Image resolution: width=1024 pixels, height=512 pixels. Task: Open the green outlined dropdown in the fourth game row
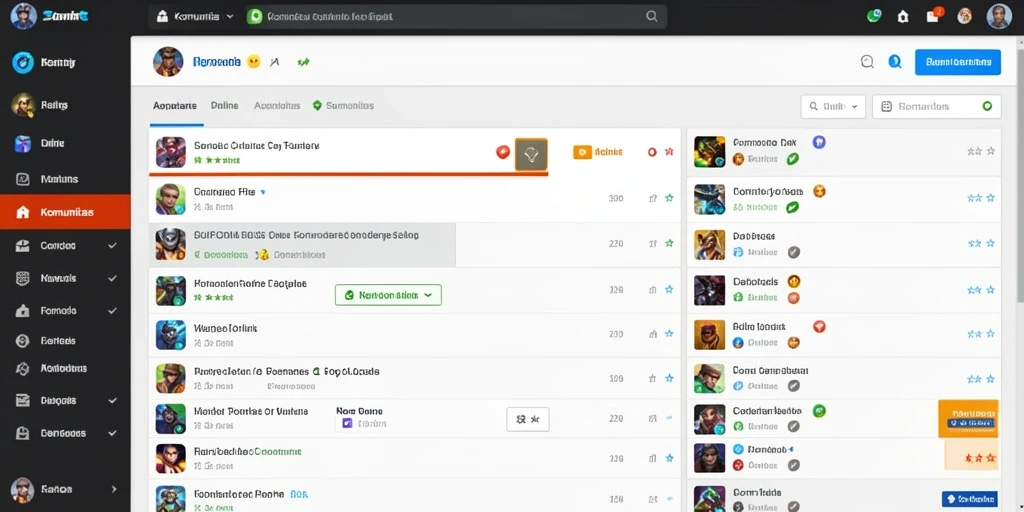click(x=388, y=295)
